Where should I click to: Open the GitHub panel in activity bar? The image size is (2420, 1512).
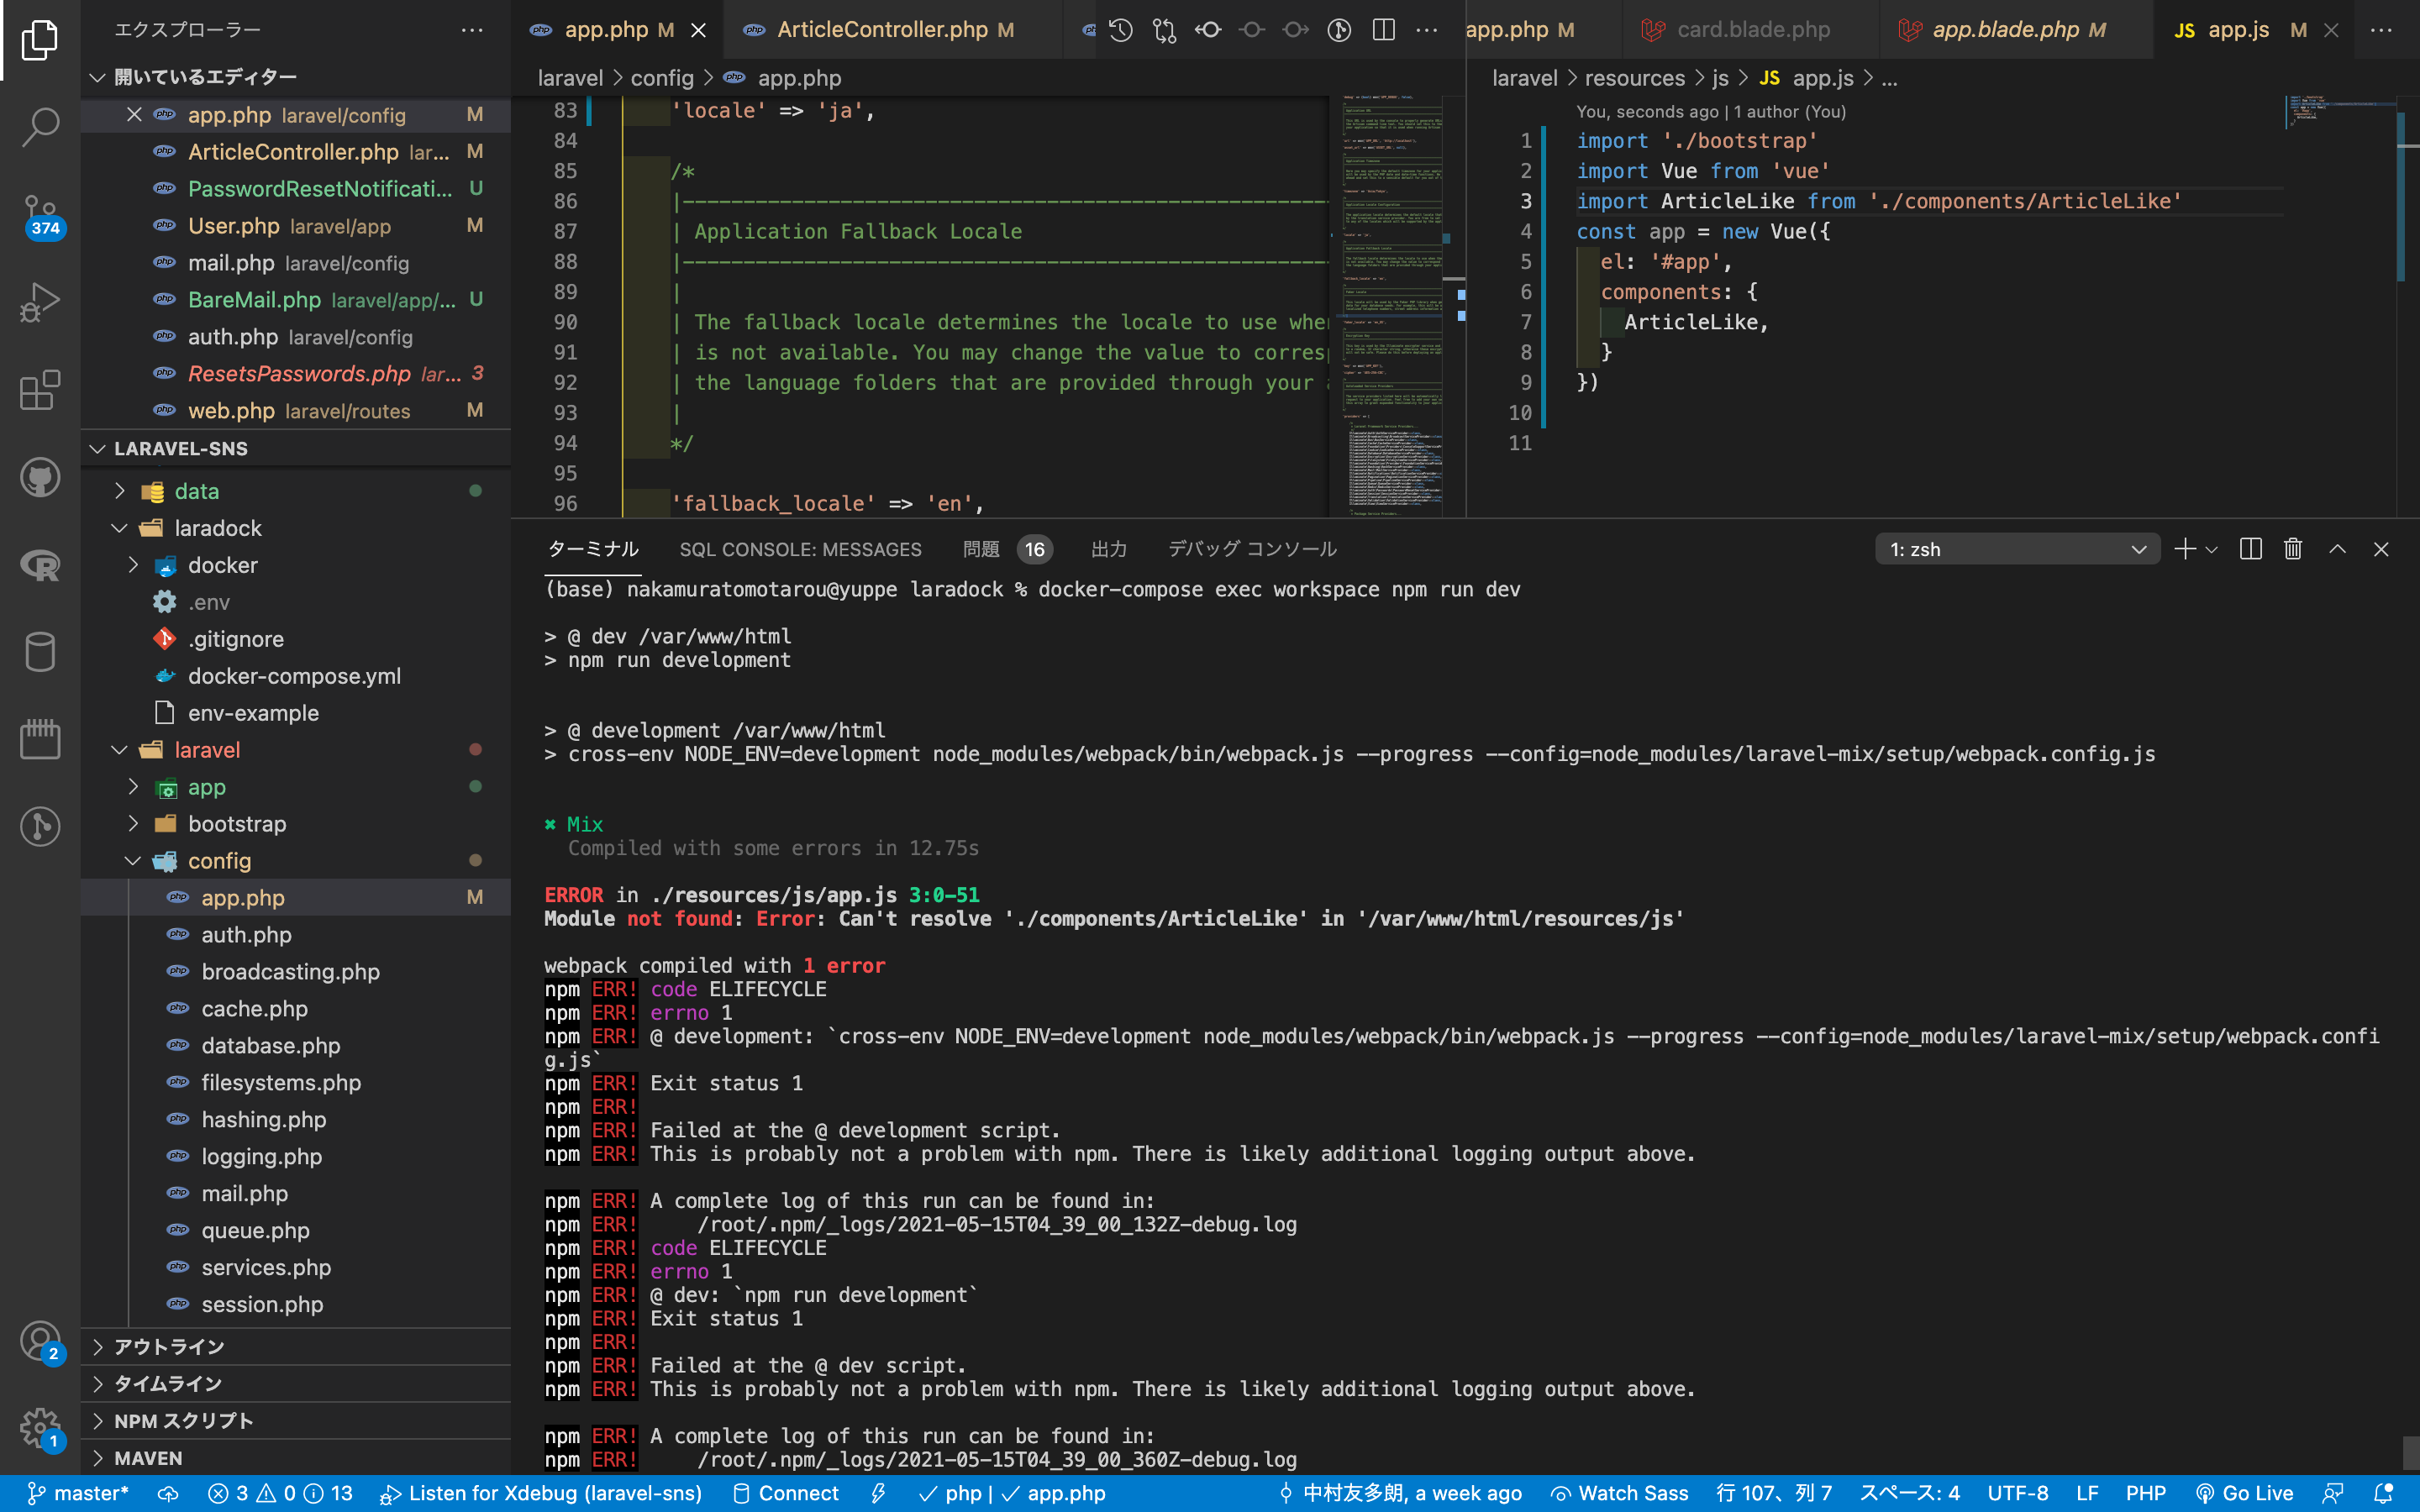click(x=40, y=477)
